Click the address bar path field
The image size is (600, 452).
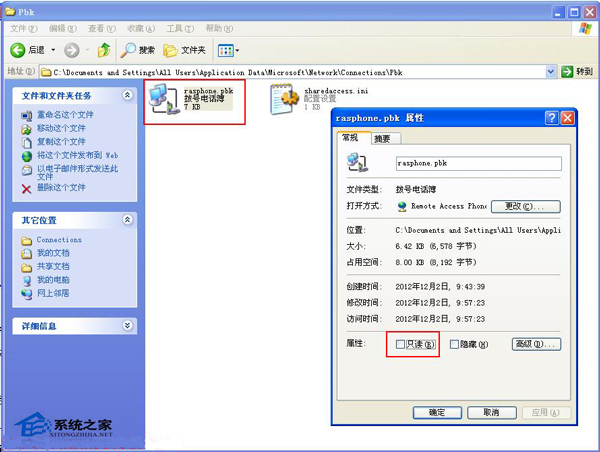coord(293,72)
